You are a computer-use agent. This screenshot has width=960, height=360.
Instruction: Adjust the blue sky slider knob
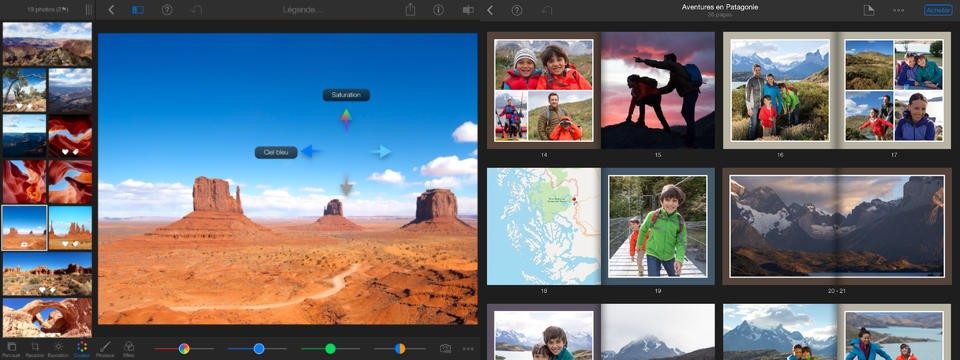coord(259,348)
